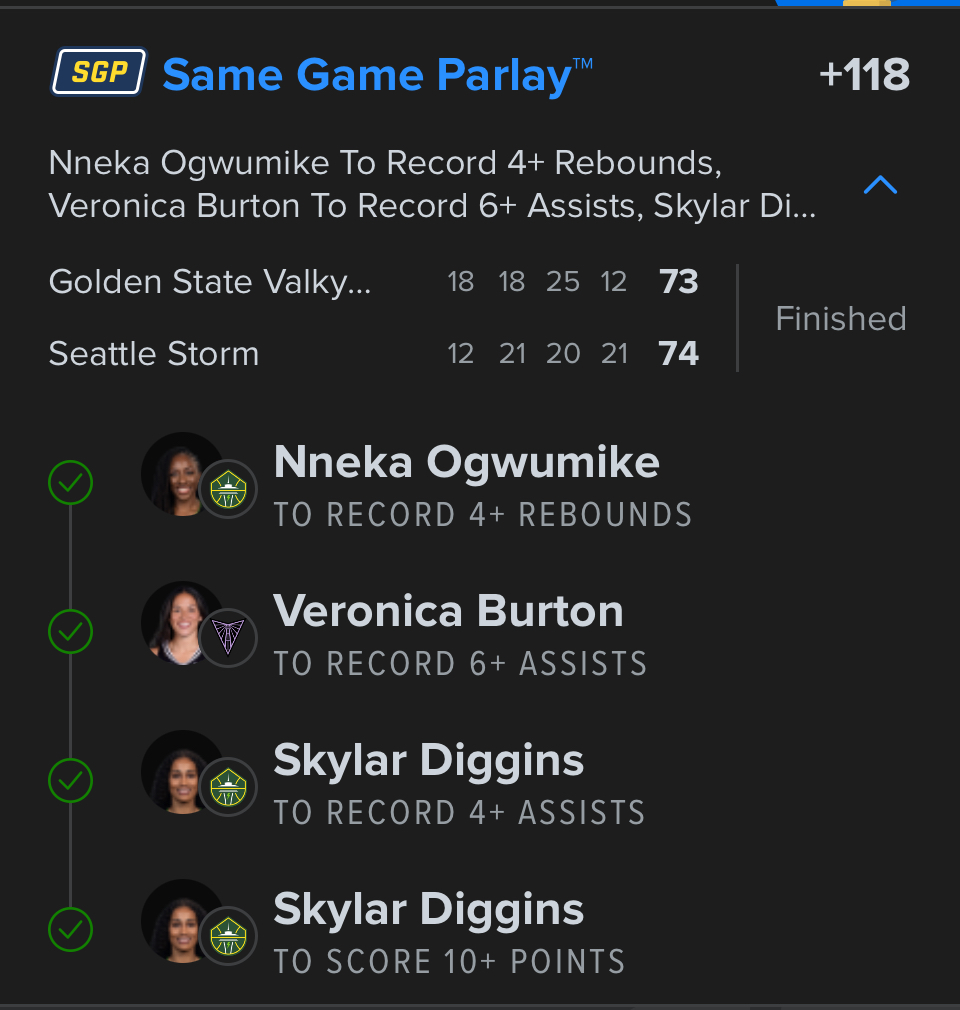The width and height of the screenshot is (960, 1010).
Task: Click checkmark for Skylar Diggins 4+ assists
Action: pyautogui.click(x=71, y=781)
